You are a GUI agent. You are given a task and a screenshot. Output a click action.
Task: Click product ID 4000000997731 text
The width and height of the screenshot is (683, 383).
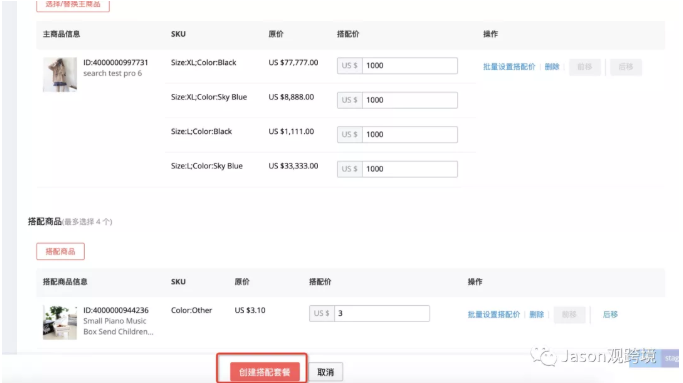(x=115, y=62)
